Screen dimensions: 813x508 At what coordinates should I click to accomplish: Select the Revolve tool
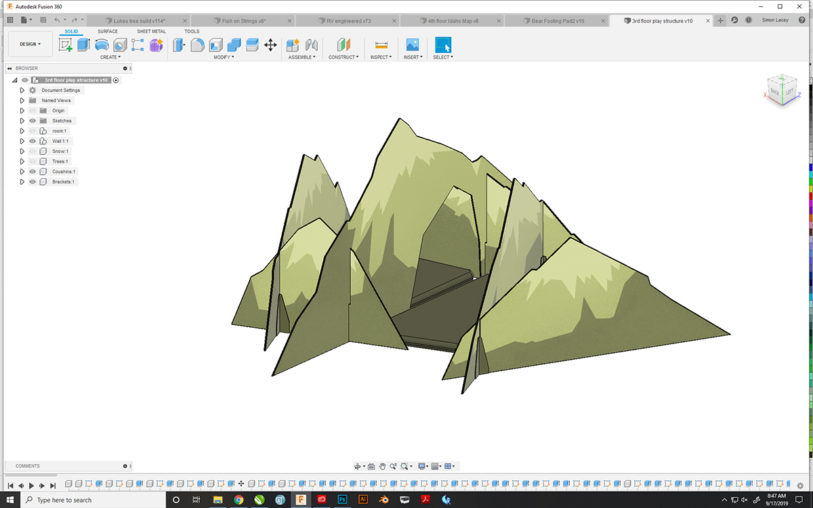click(102, 45)
